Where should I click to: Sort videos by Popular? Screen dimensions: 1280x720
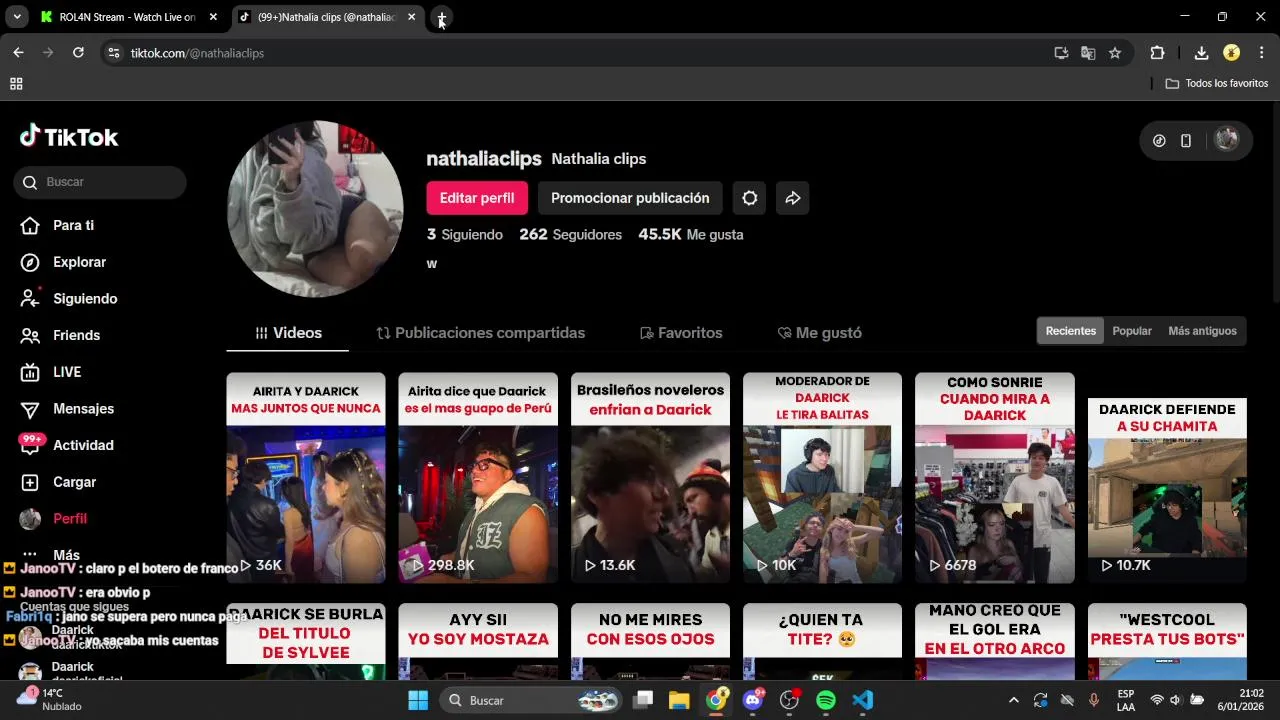click(1132, 331)
